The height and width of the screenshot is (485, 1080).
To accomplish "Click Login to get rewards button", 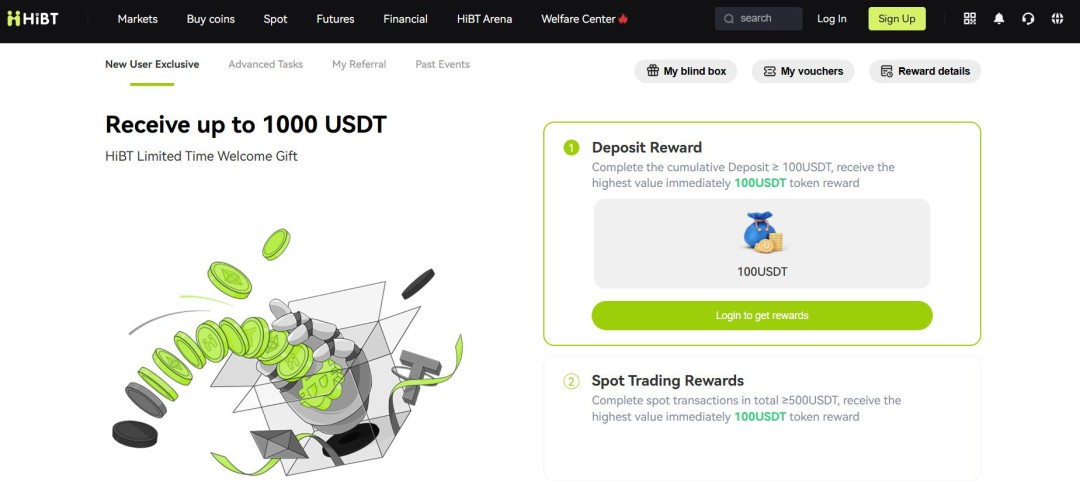I will 762,316.
